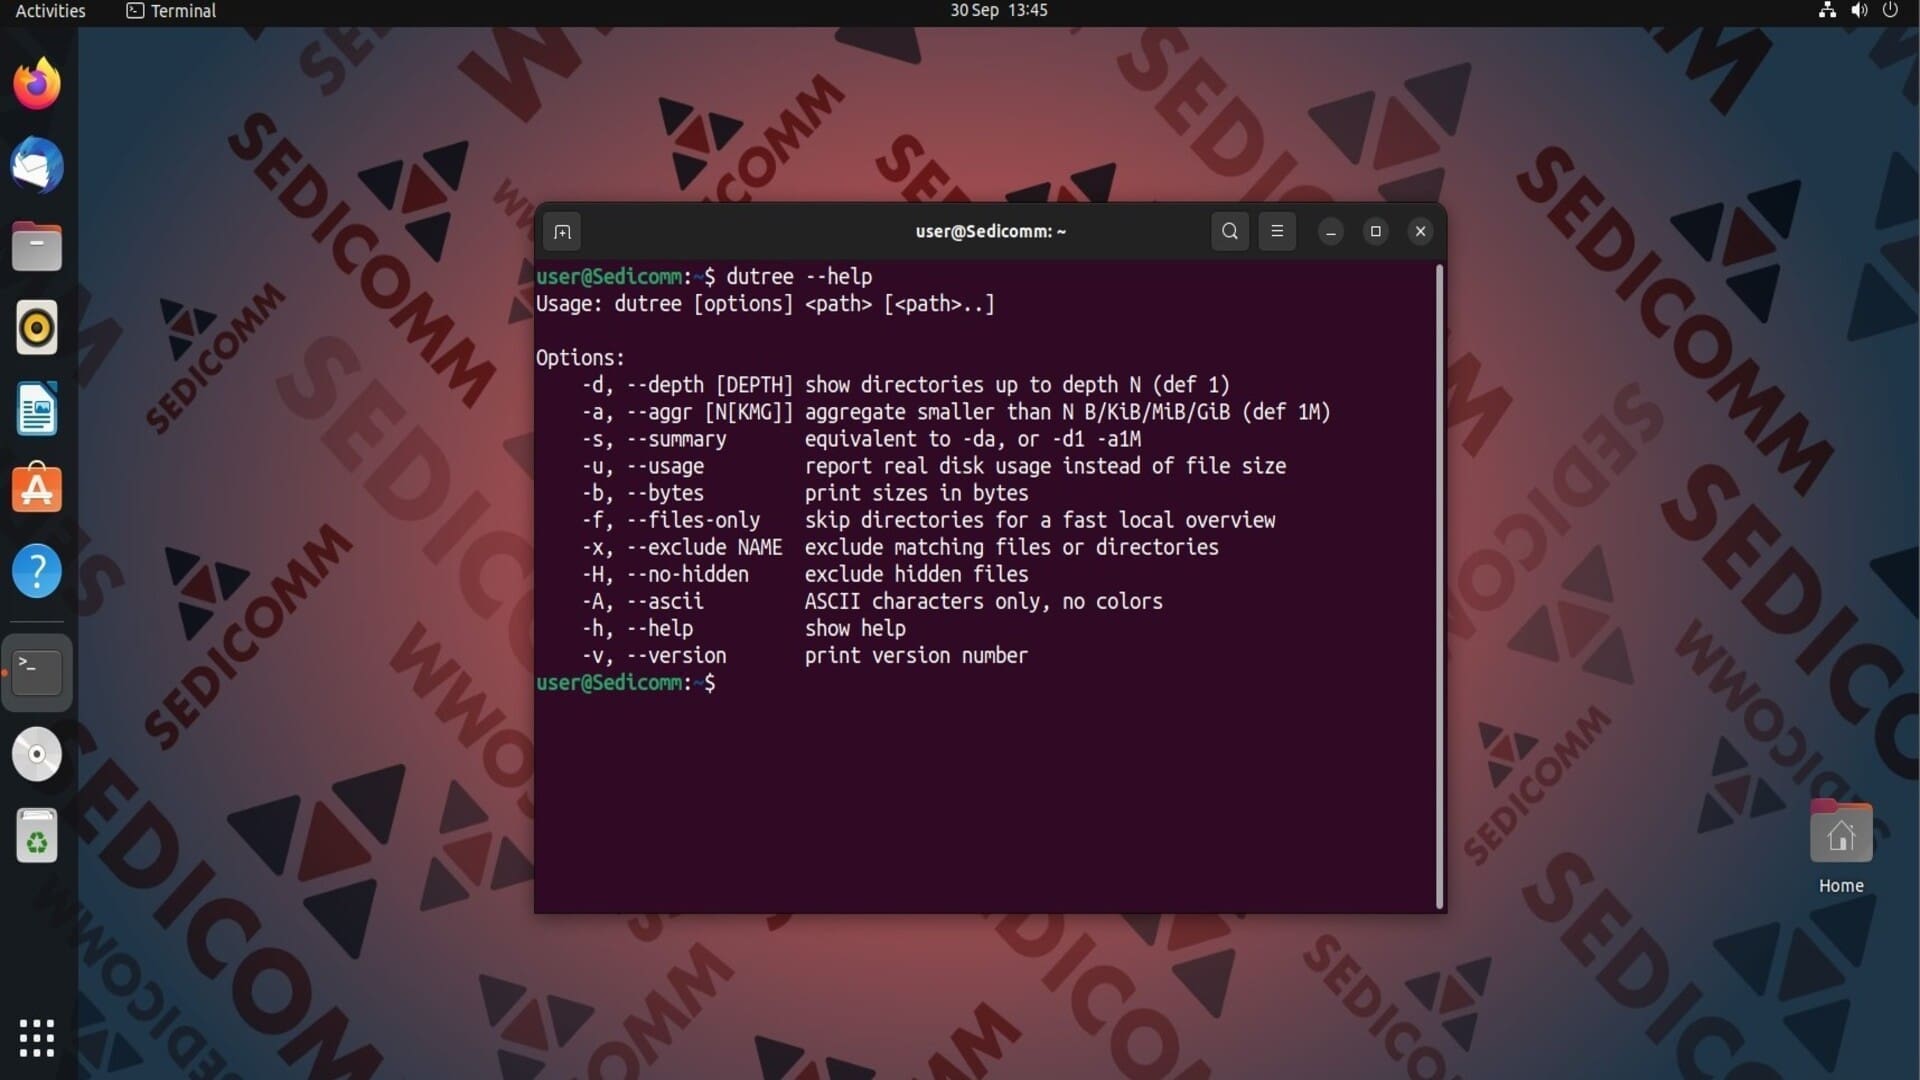Show the applications grid
The width and height of the screenshot is (1920, 1080).
37,1038
